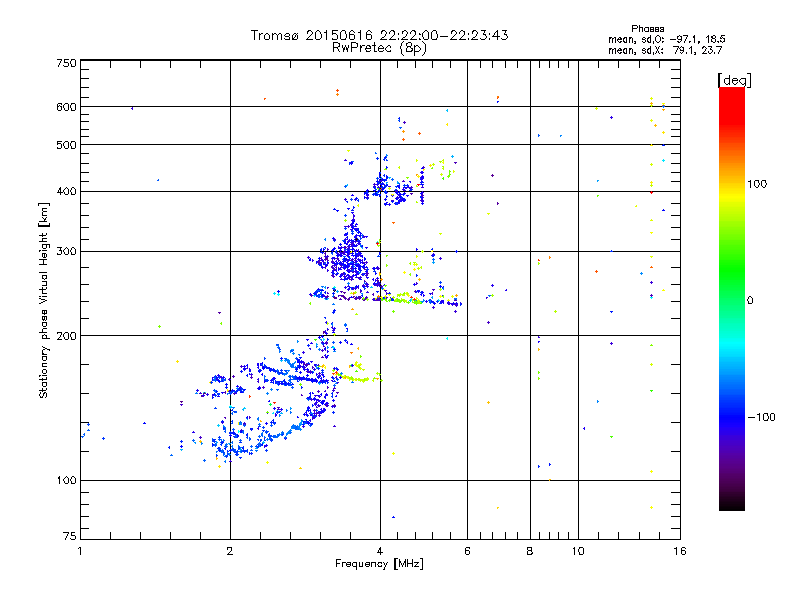
Task: Click the y-axis tick label '500'
Action: coord(67,145)
